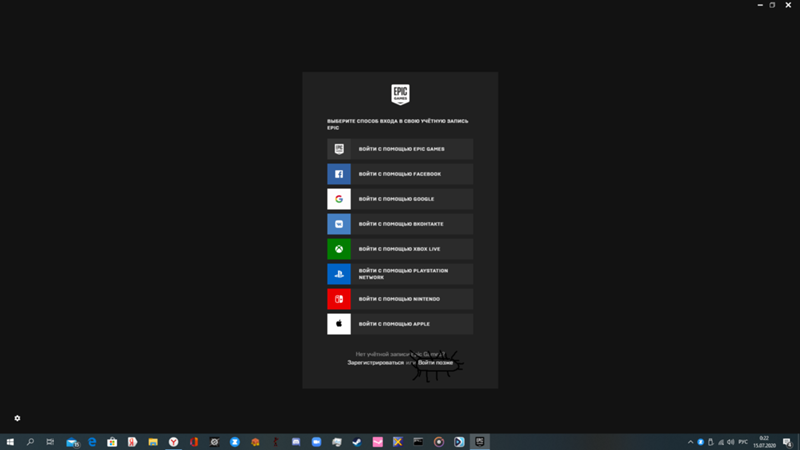Image resolution: width=800 pixels, height=450 pixels.
Task: Click the Apple logo icon
Action: click(x=339, y=324)
